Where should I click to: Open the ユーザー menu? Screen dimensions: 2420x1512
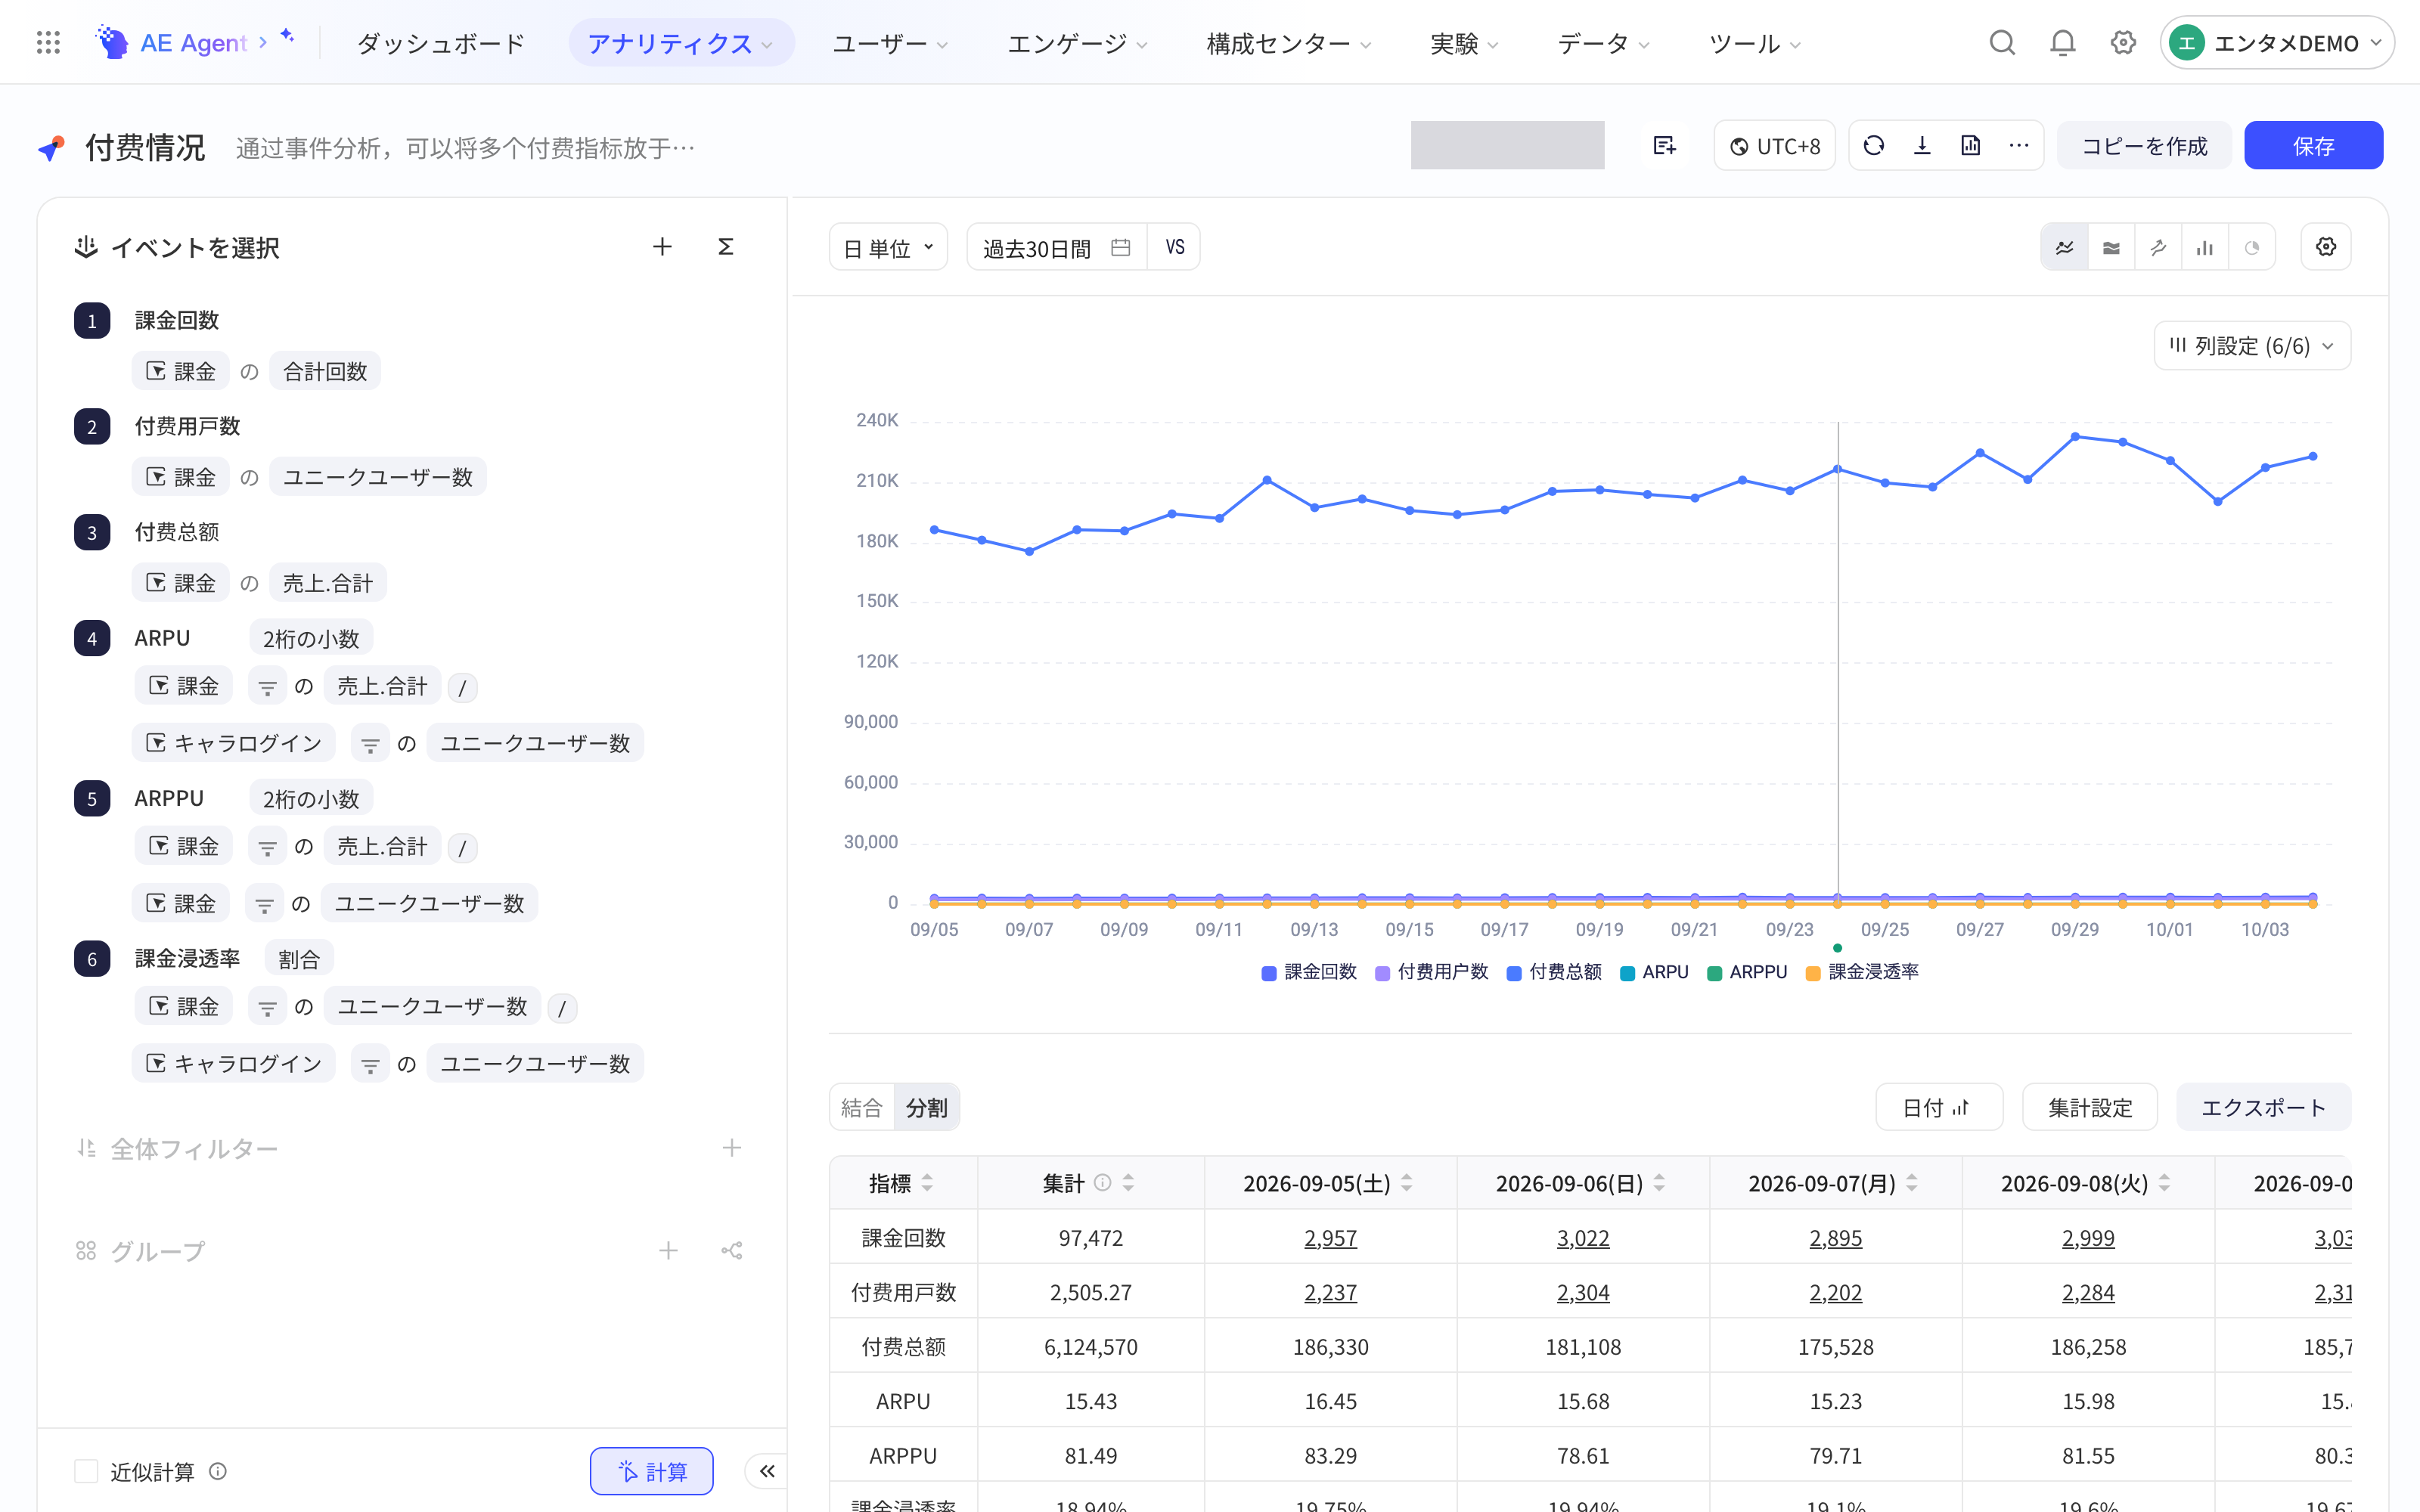pyautogui.click(x=890, y=43)
